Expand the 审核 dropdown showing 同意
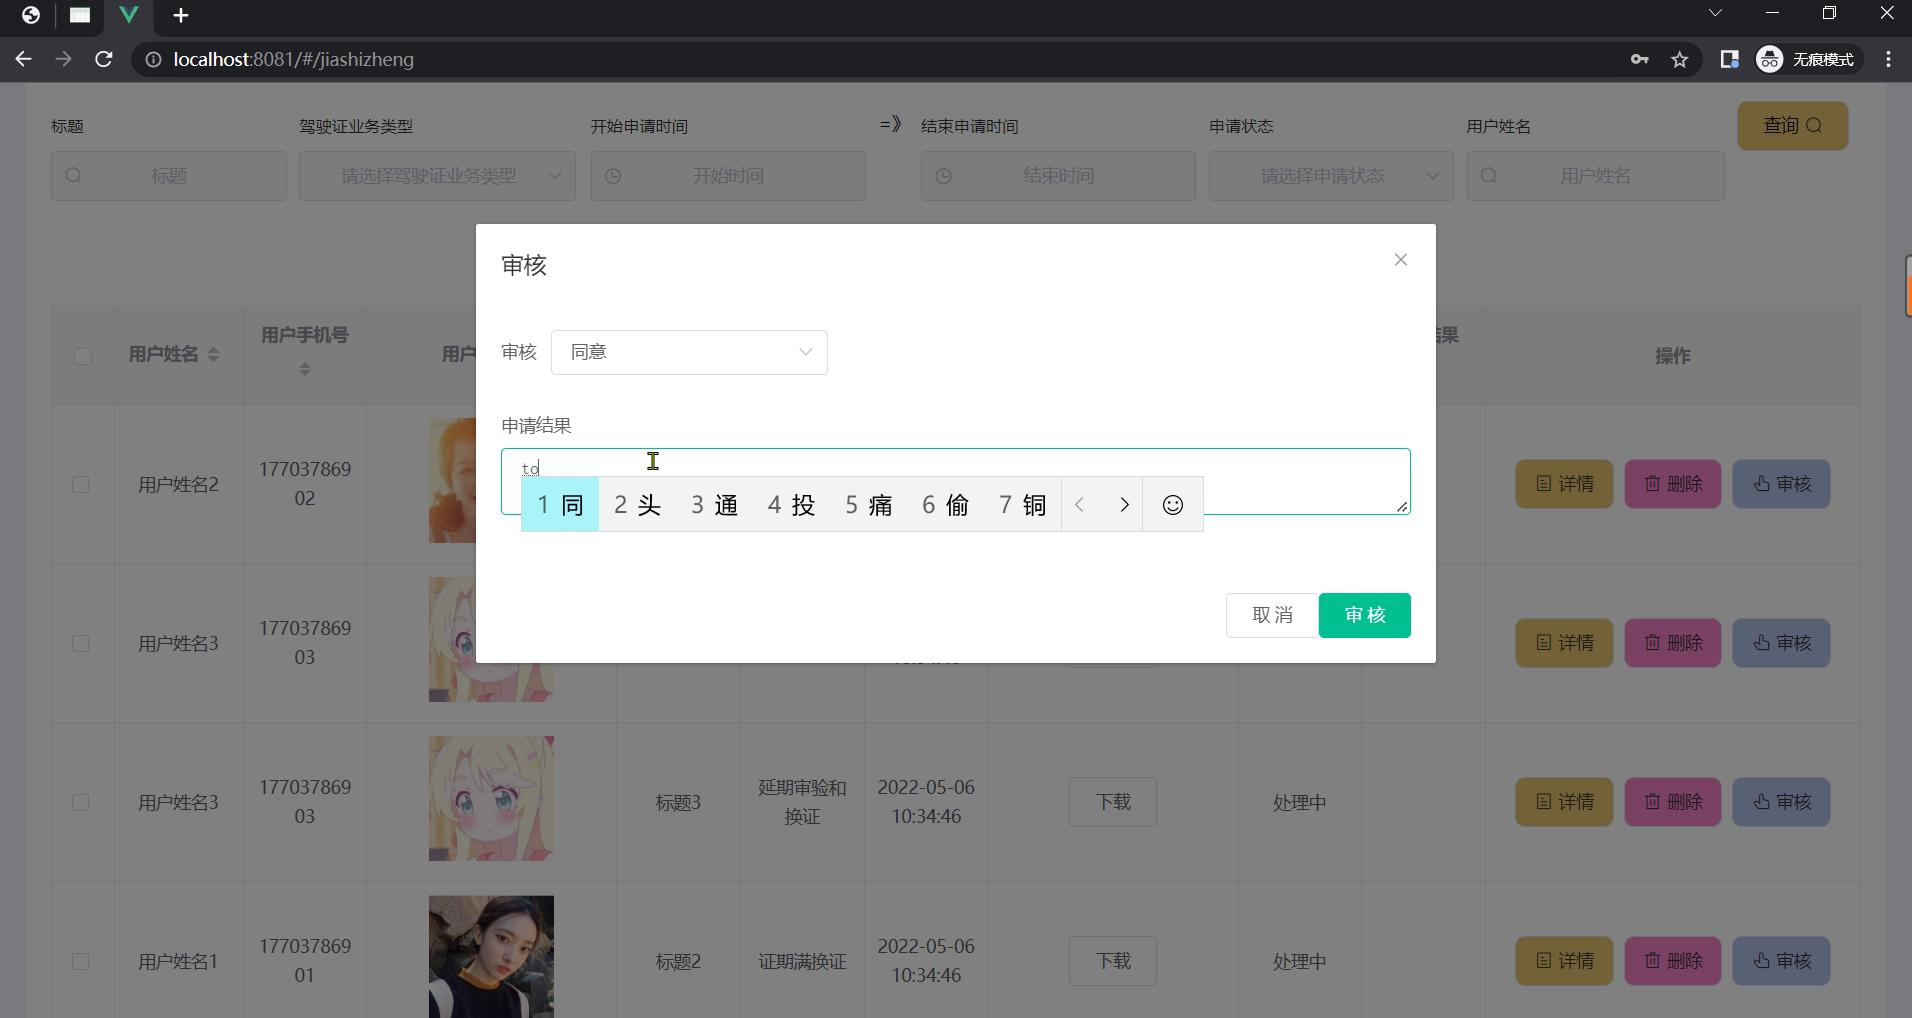 coord(689,352)
